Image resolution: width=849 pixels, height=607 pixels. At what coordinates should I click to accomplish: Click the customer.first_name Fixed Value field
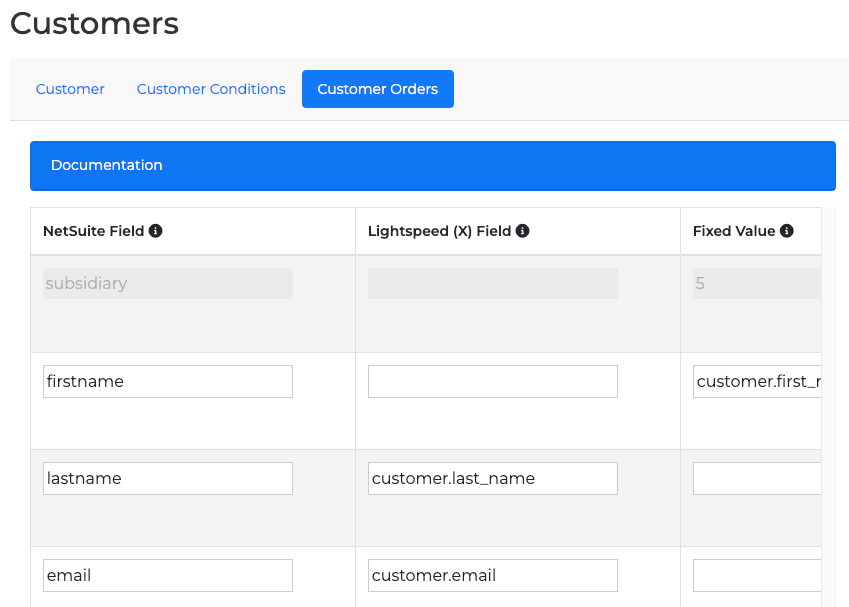click(756, 381)
